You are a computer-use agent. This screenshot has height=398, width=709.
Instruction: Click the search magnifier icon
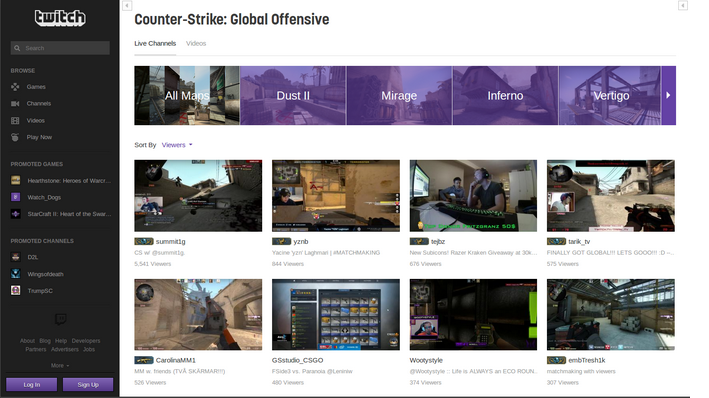(17, 48)
